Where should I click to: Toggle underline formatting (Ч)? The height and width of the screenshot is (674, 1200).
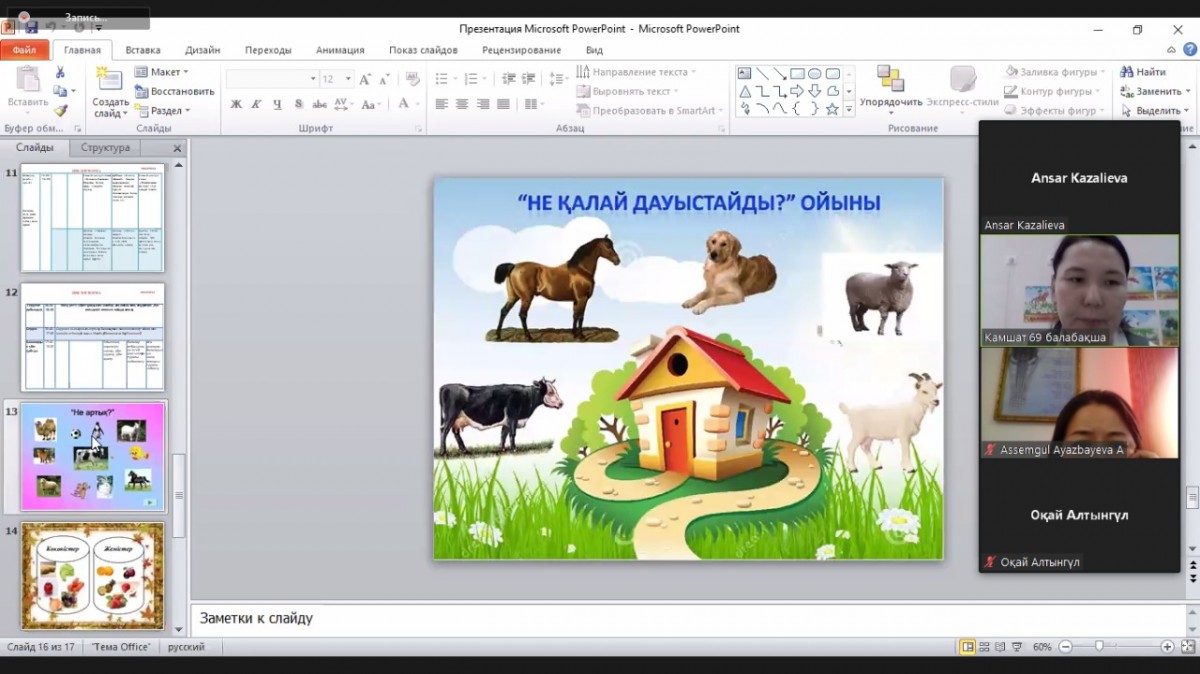277,104
